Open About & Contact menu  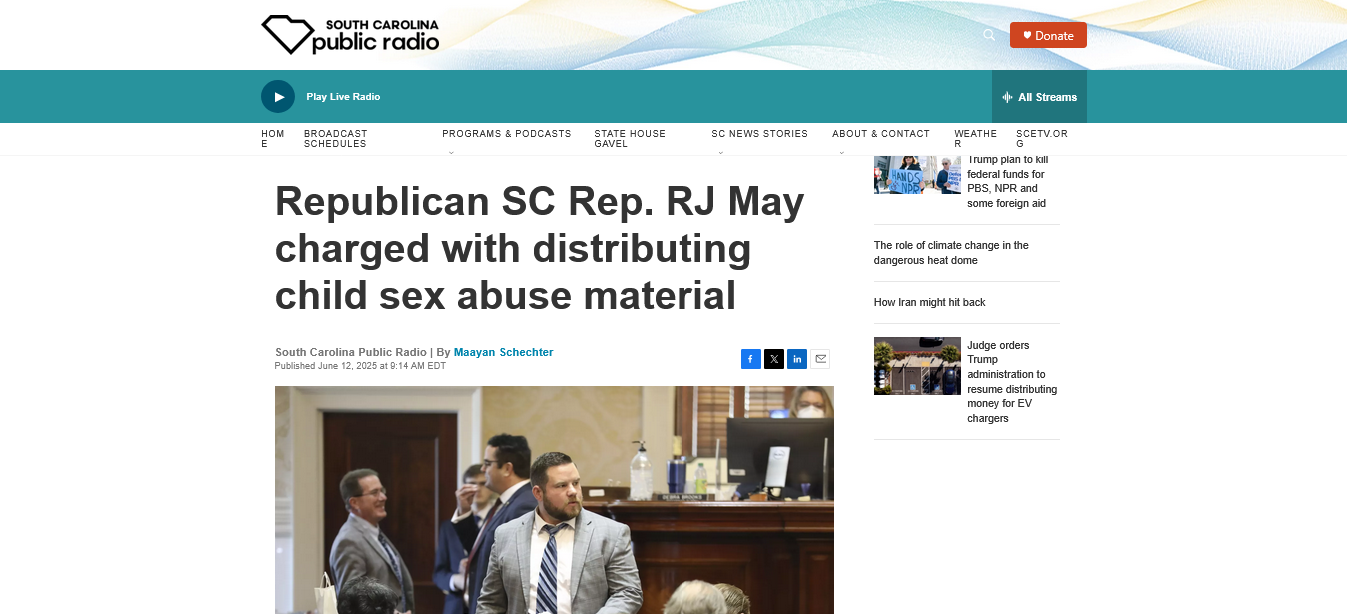(x=881, y=133)
